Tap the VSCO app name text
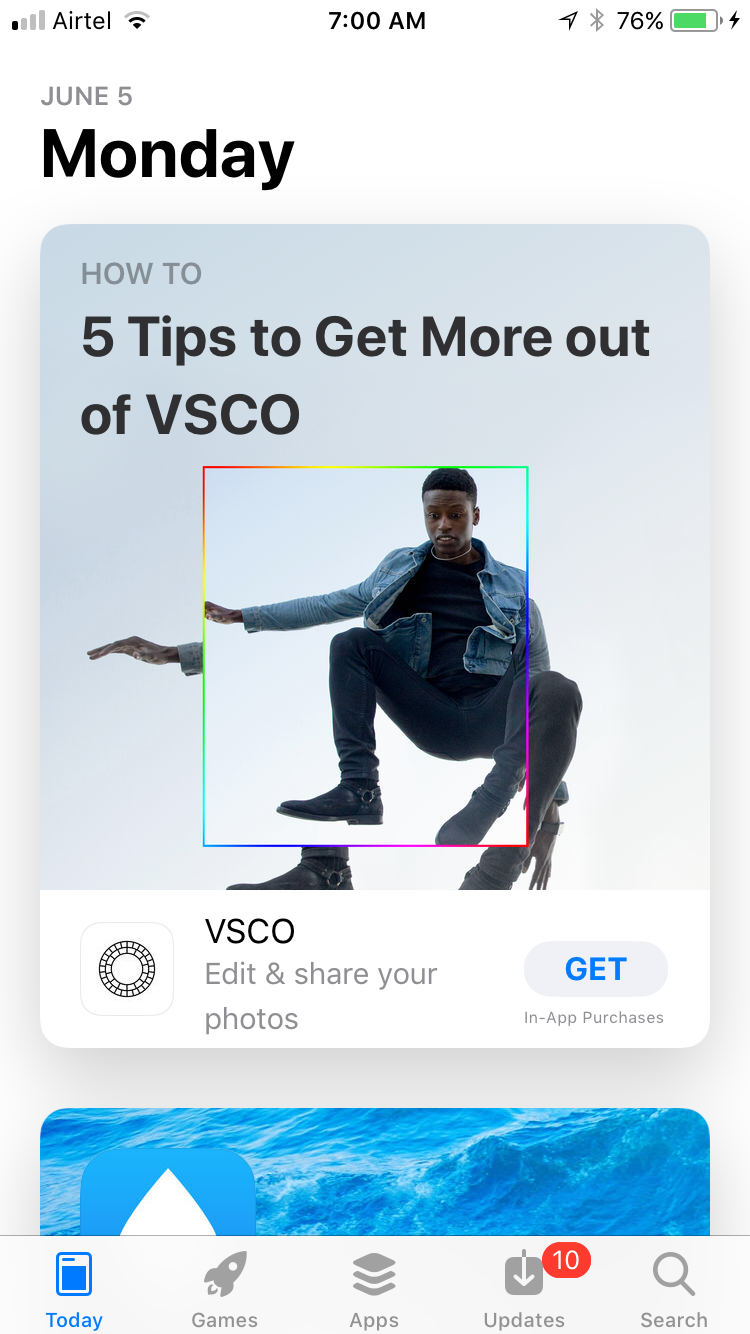The width and height of the screenshot is (750, 1334). point(250,932)
